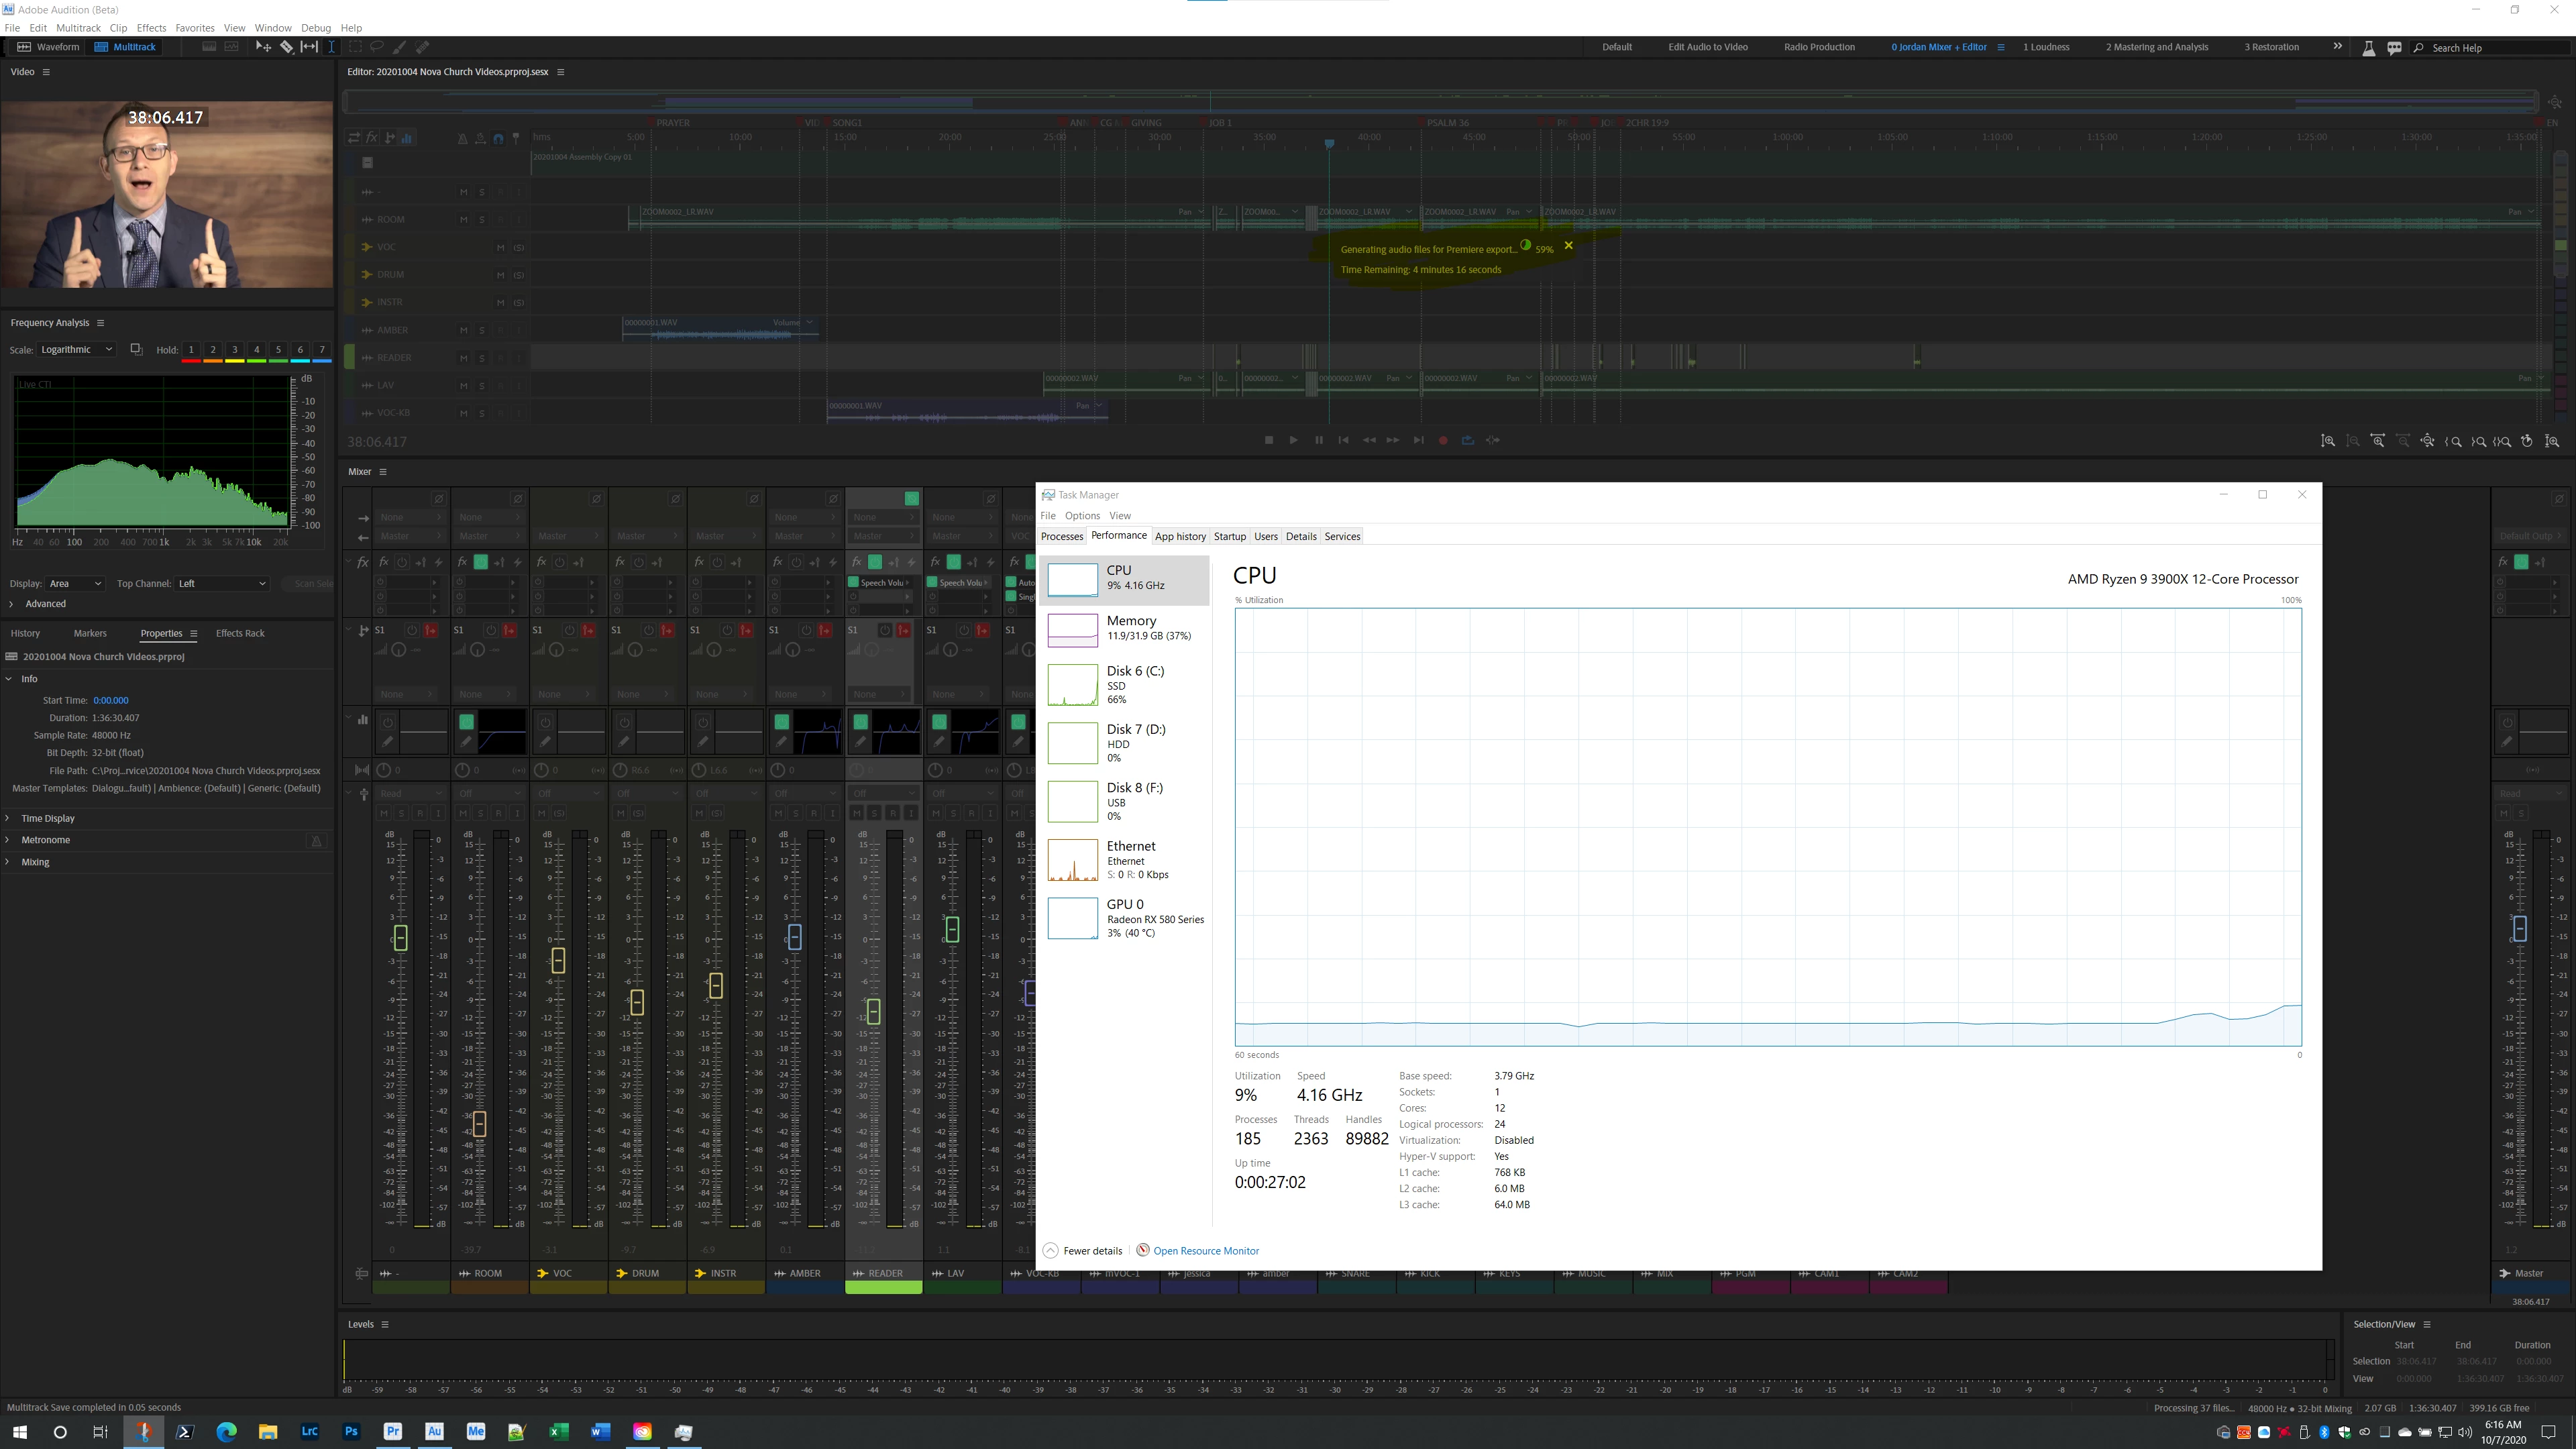Switch to Waveform view
Image resolution: width=2576 pixels, height=1449 pixels.
click(49, 47)
